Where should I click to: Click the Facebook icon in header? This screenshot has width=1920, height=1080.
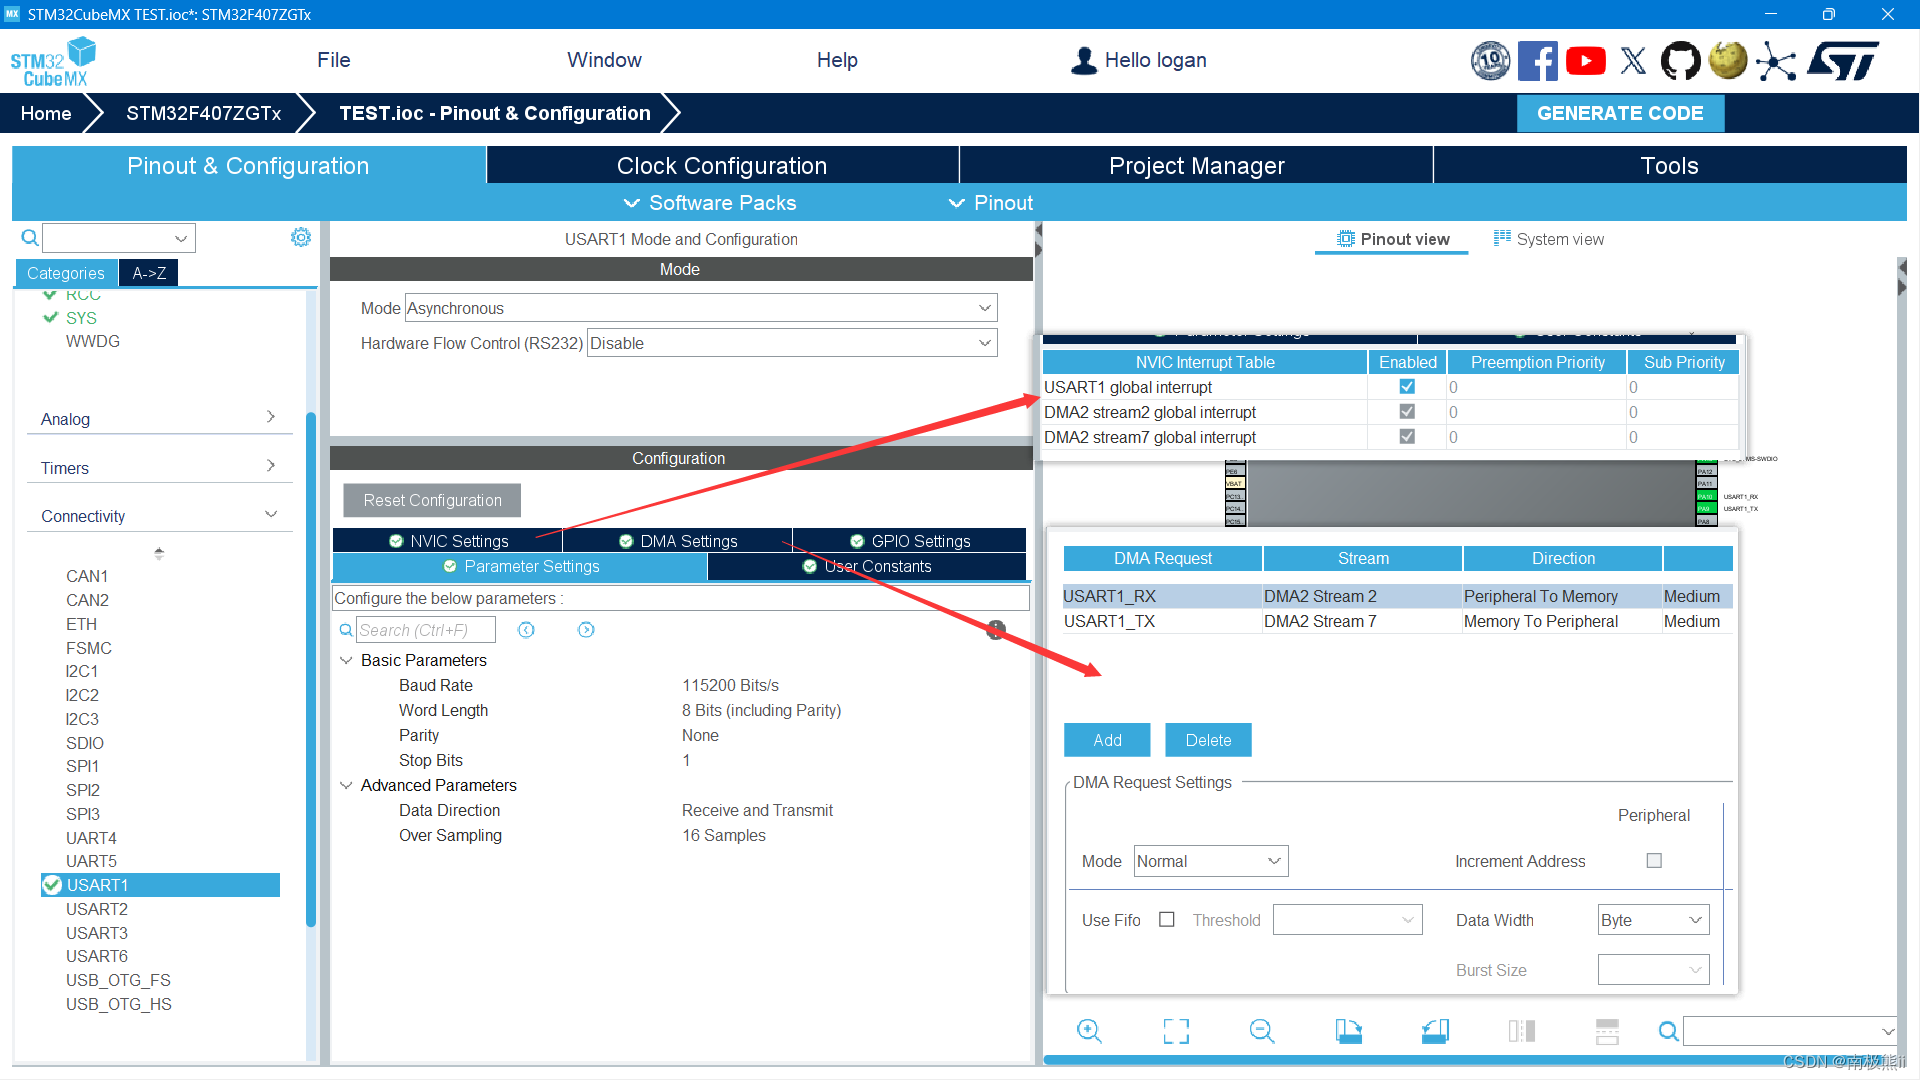pyautogui.click(x=1537, y=61)
